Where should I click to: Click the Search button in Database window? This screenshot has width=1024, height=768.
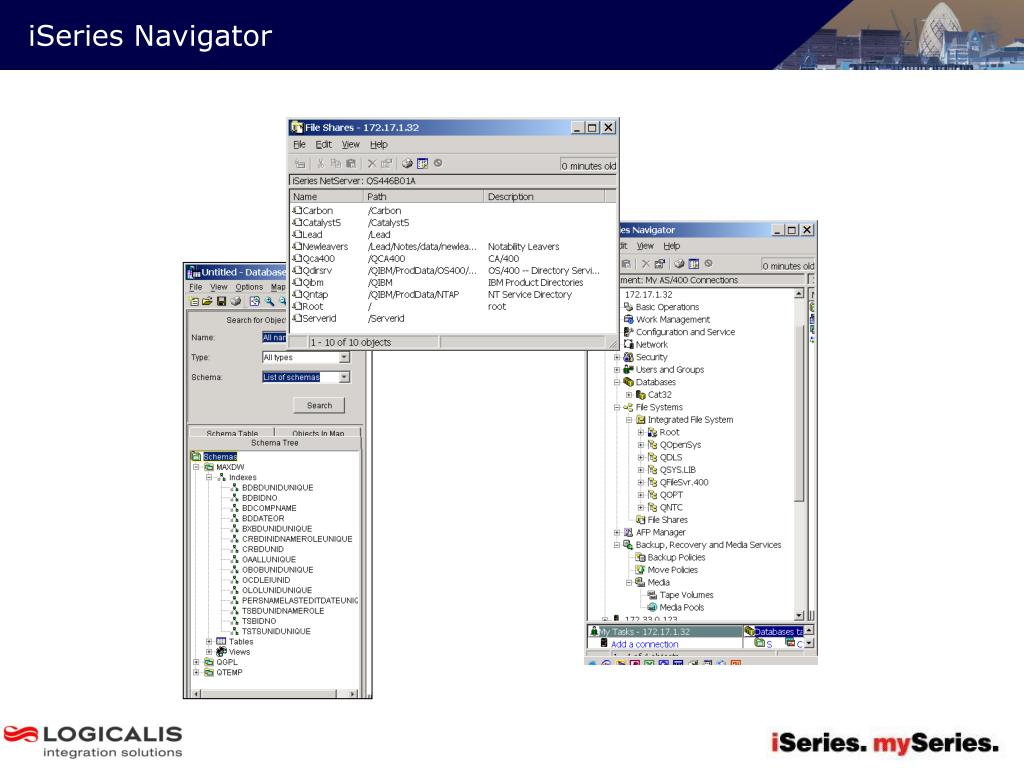click(x=319, y=406)
